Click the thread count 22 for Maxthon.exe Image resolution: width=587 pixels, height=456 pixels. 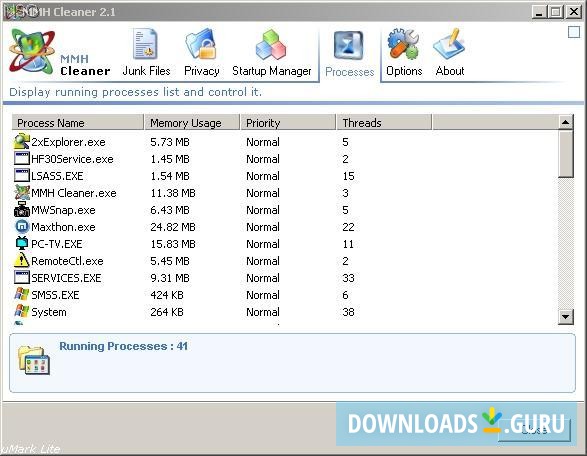(348, 227)
